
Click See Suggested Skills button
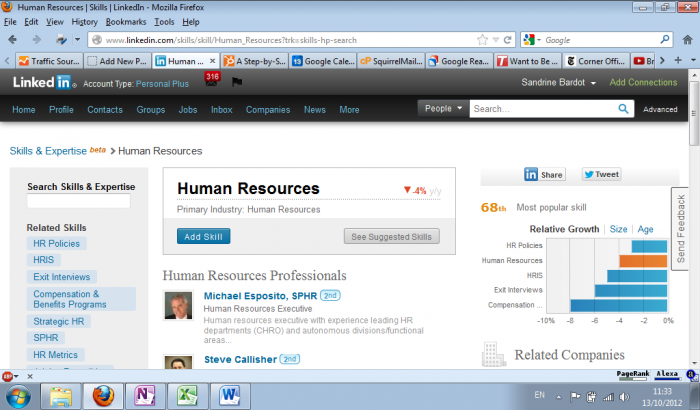point(392,237)
